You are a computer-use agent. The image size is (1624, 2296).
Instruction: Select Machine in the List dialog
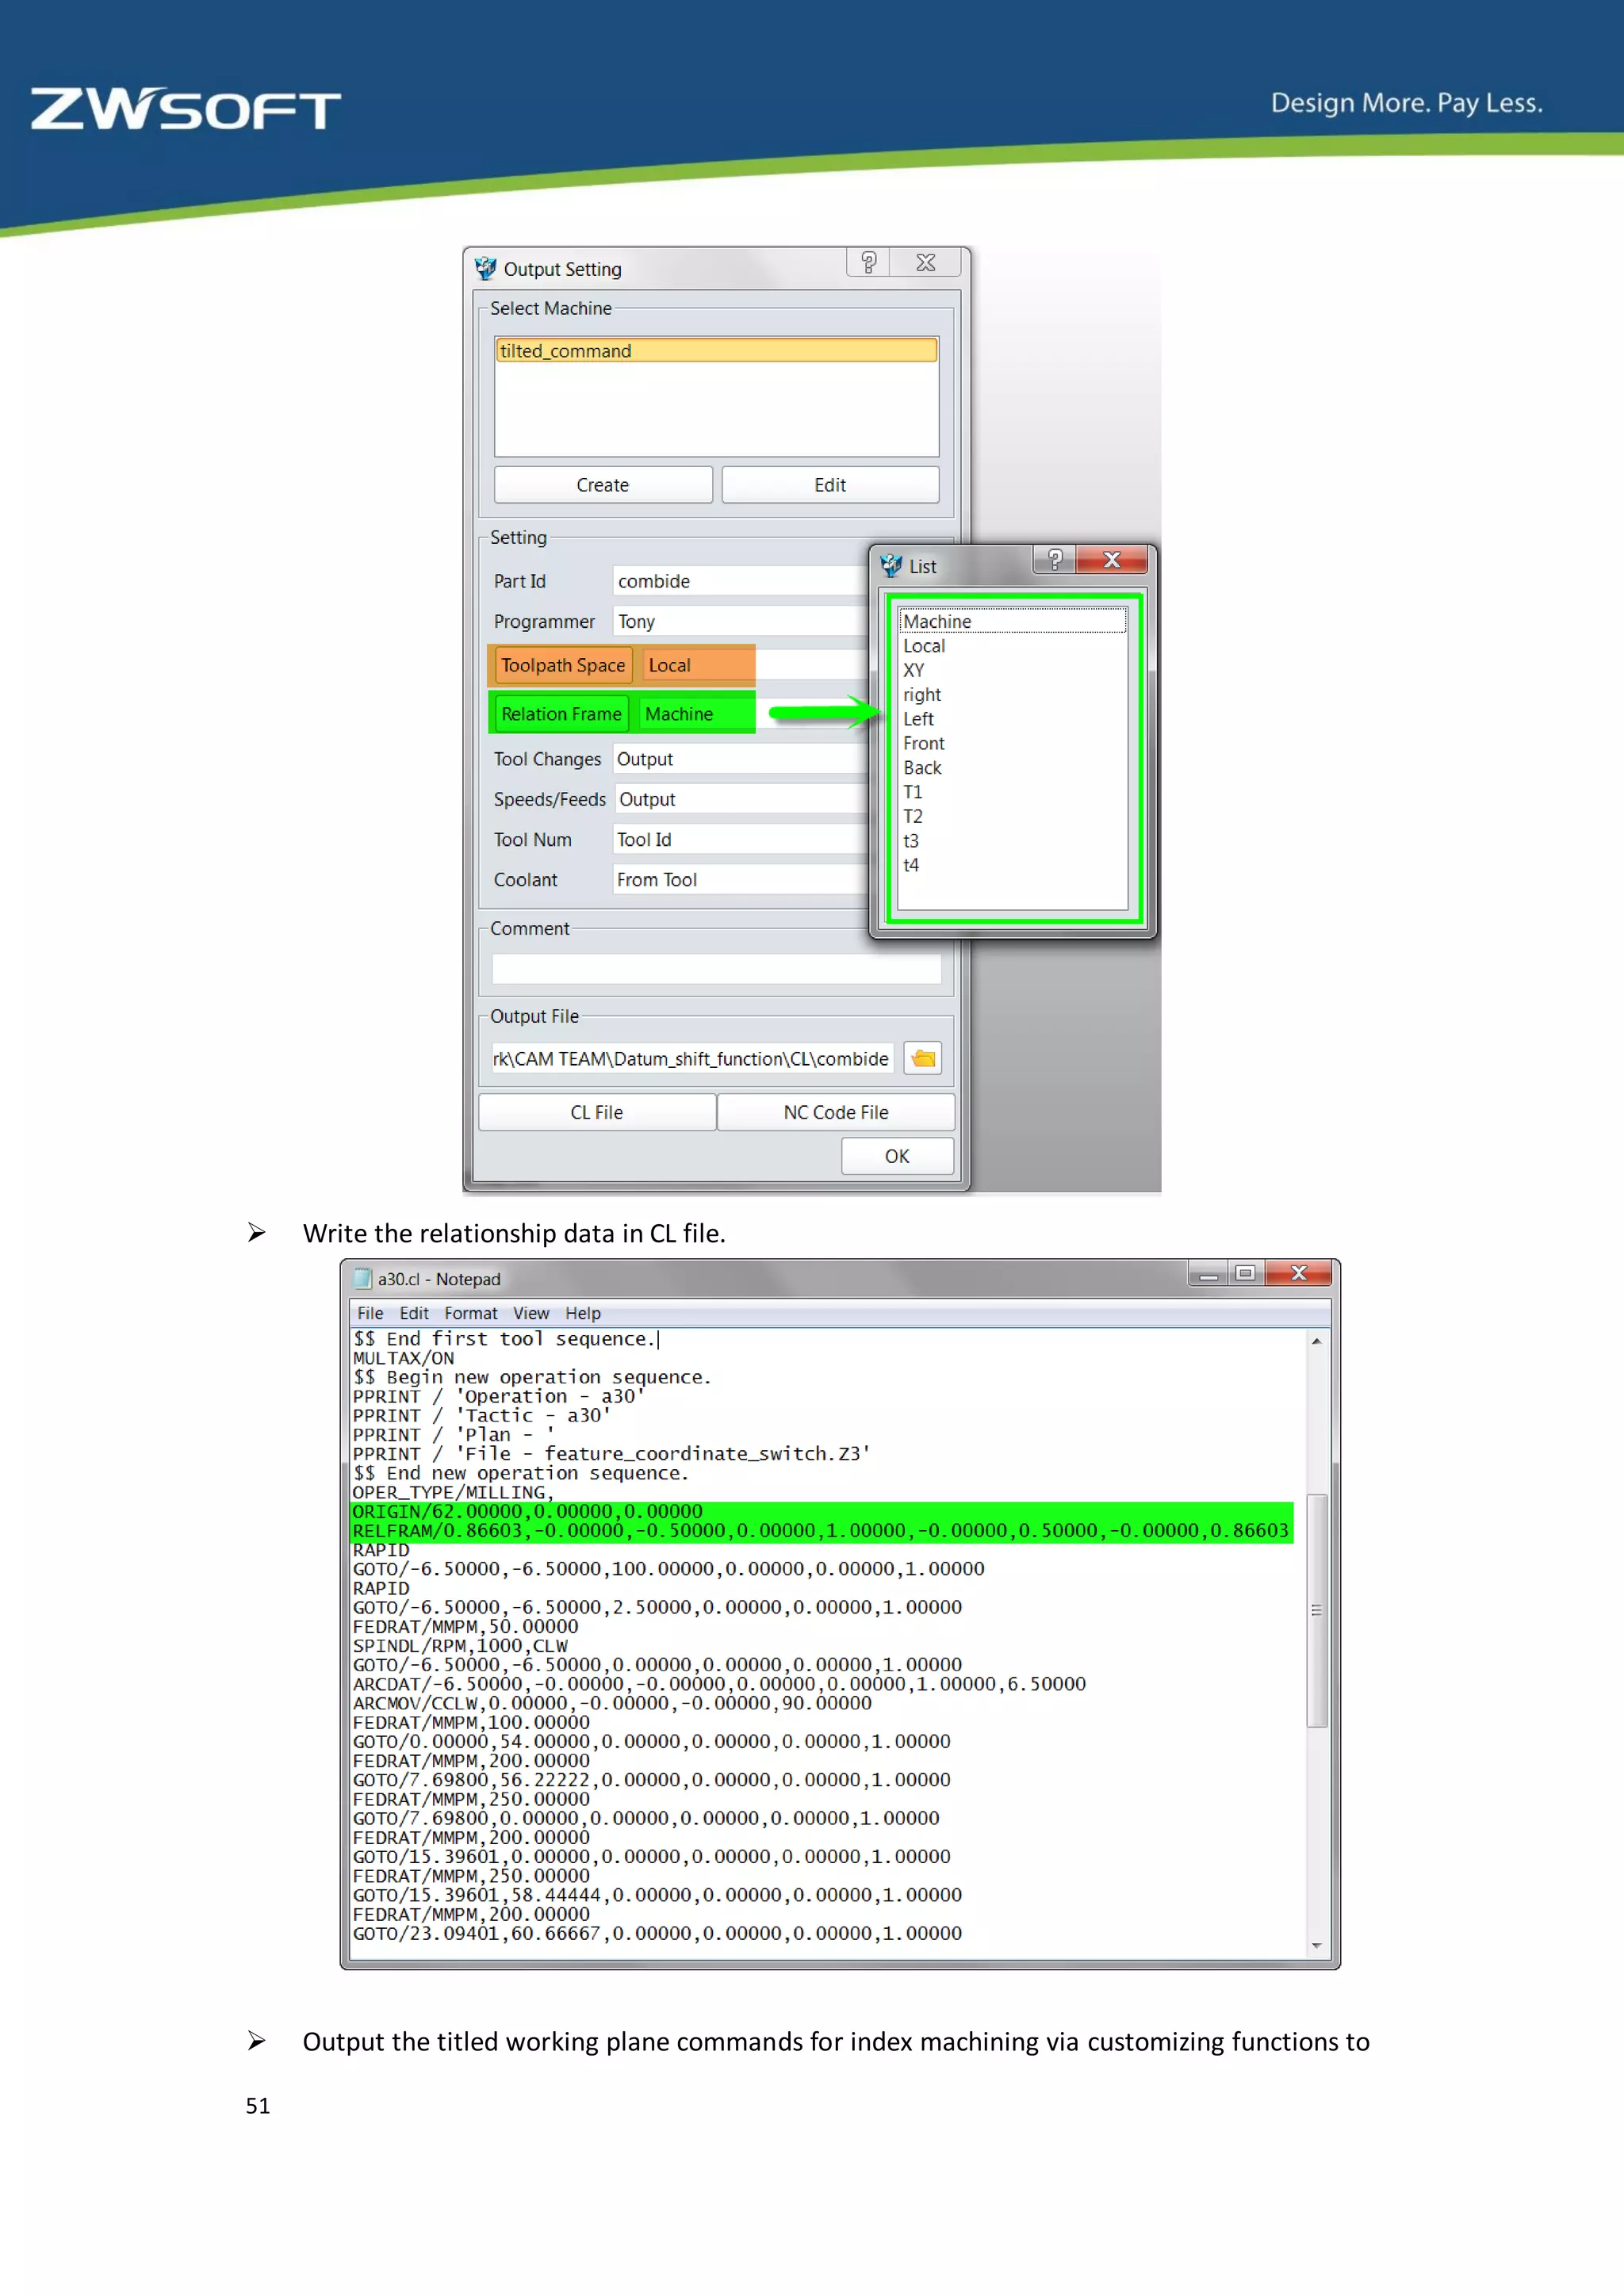click(1012, 621)
